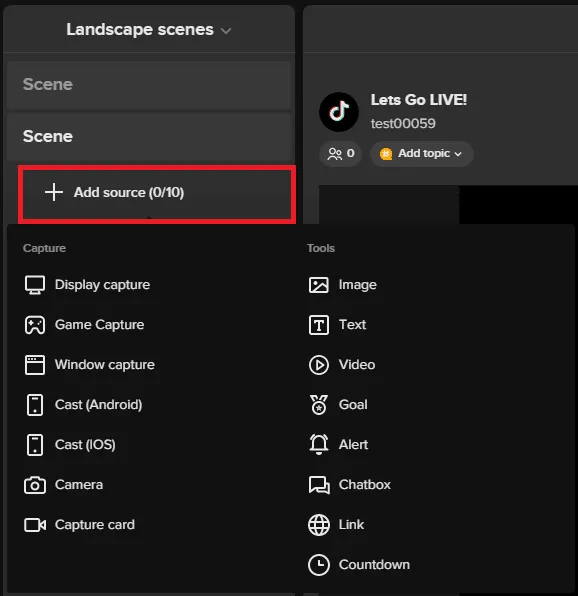This screenshot has width=578, height=596.
Task: Add a Video source label
Action: 357,365
